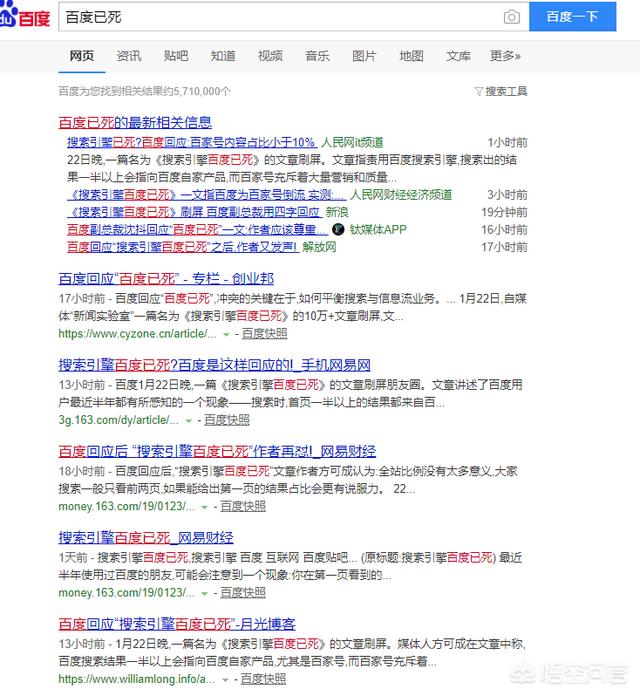
Task: Open news link 百度副总裁沈抖回应百度已死
Action: [x=198, y=229]
